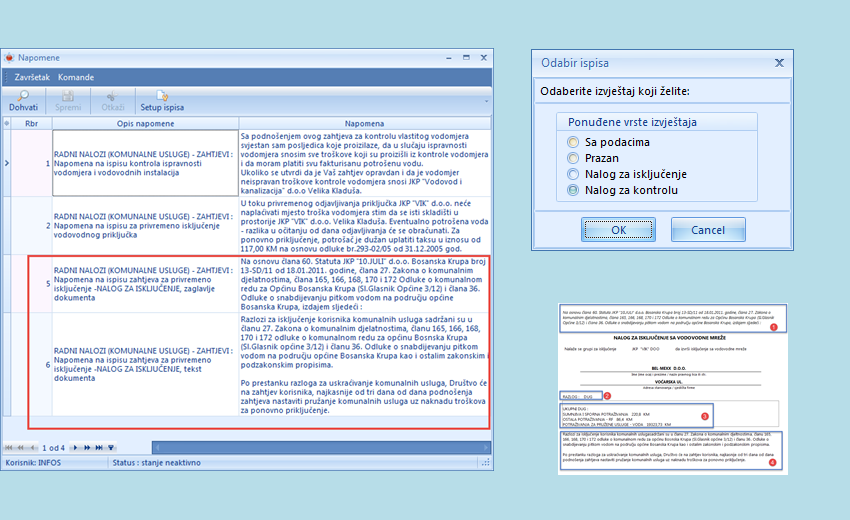The width and height of the screenshot is (850, 520).
Task: Click the grid corner selector icon
Action: pyautogui.click(x=7, y=123)
